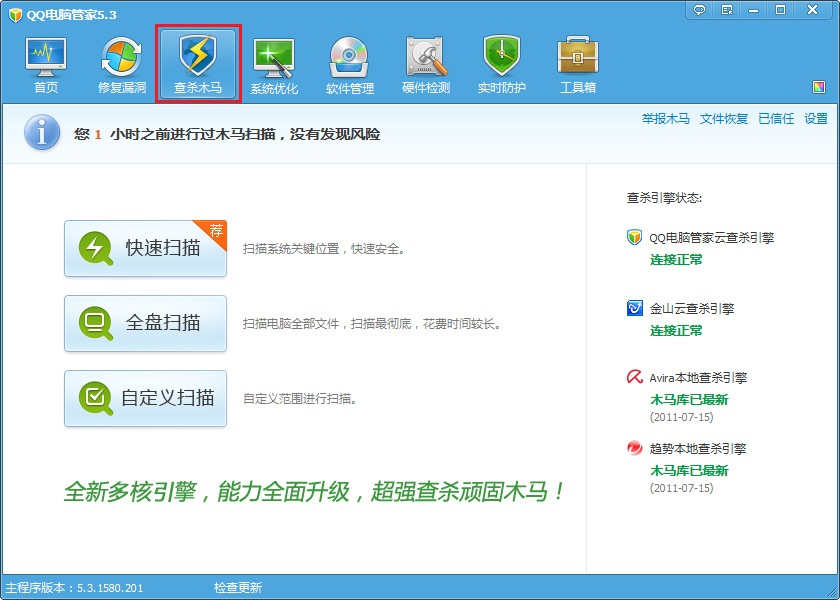Select the 系统优化 system optimization icon

coord(274,65)
